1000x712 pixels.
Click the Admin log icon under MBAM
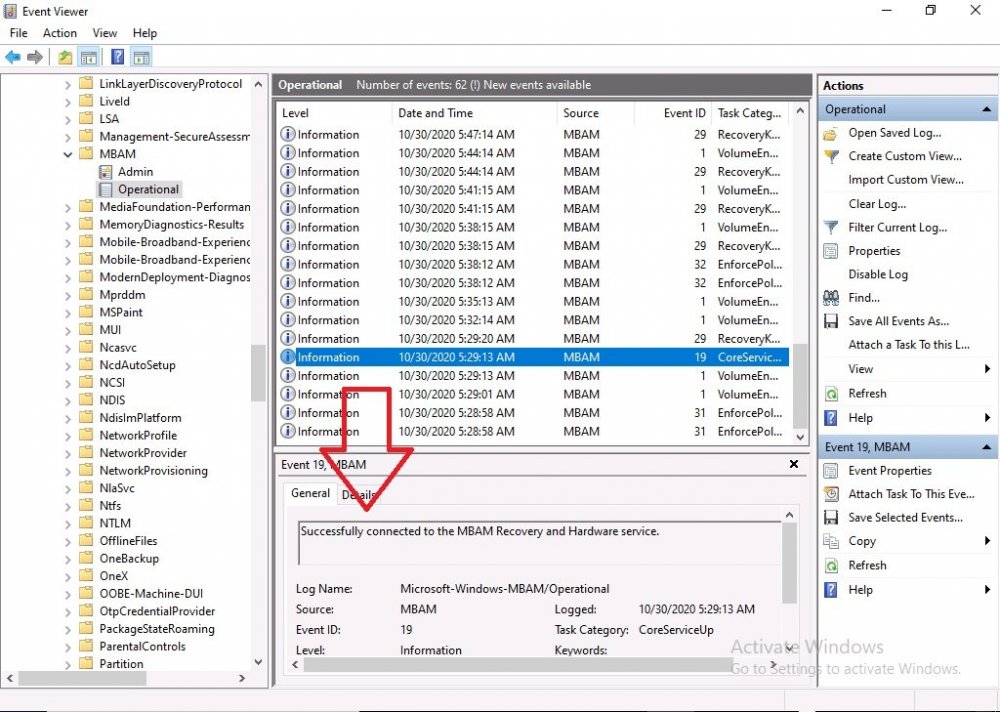click(x=106, y=172)
